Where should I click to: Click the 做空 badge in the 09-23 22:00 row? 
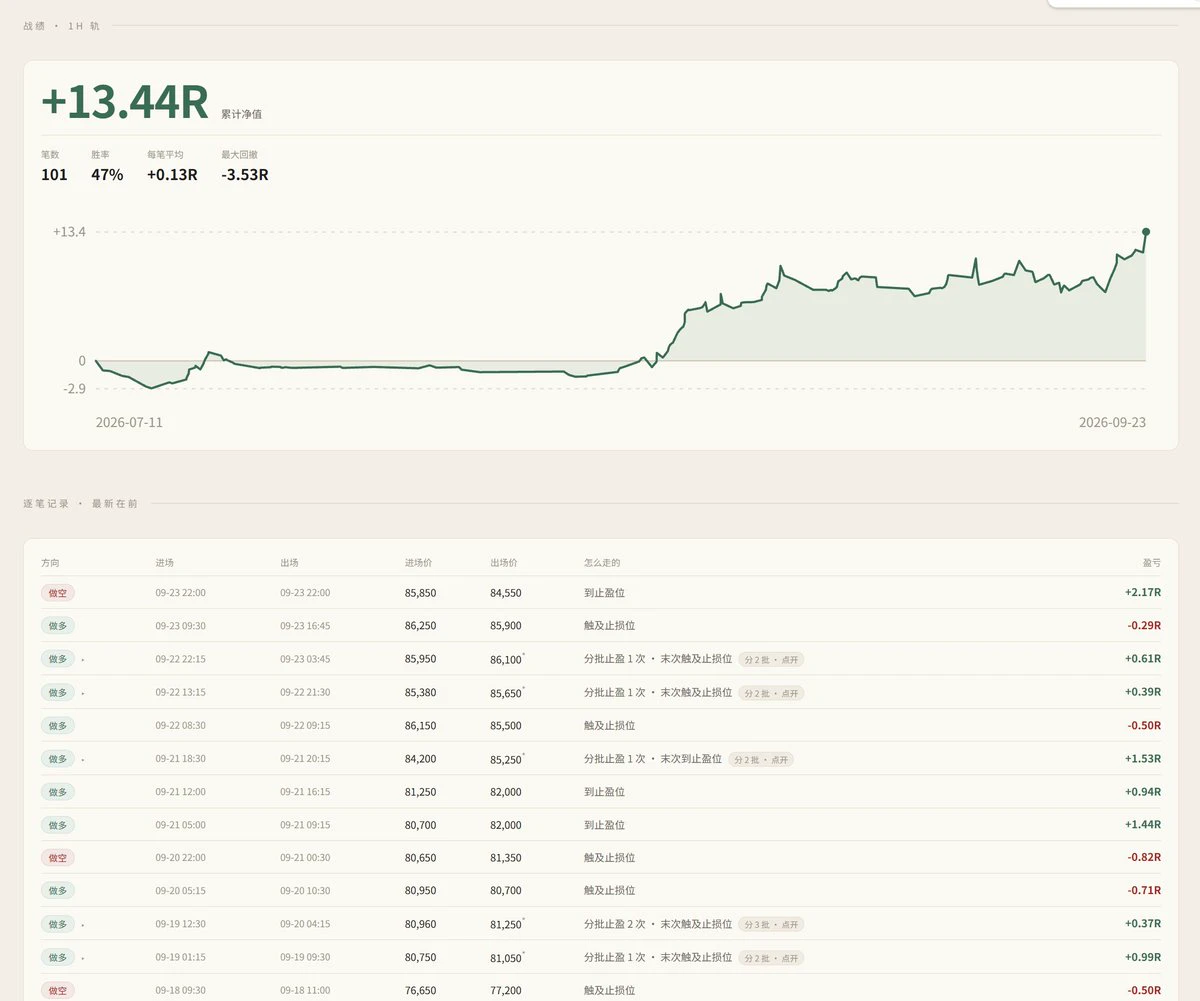[58, 593]
